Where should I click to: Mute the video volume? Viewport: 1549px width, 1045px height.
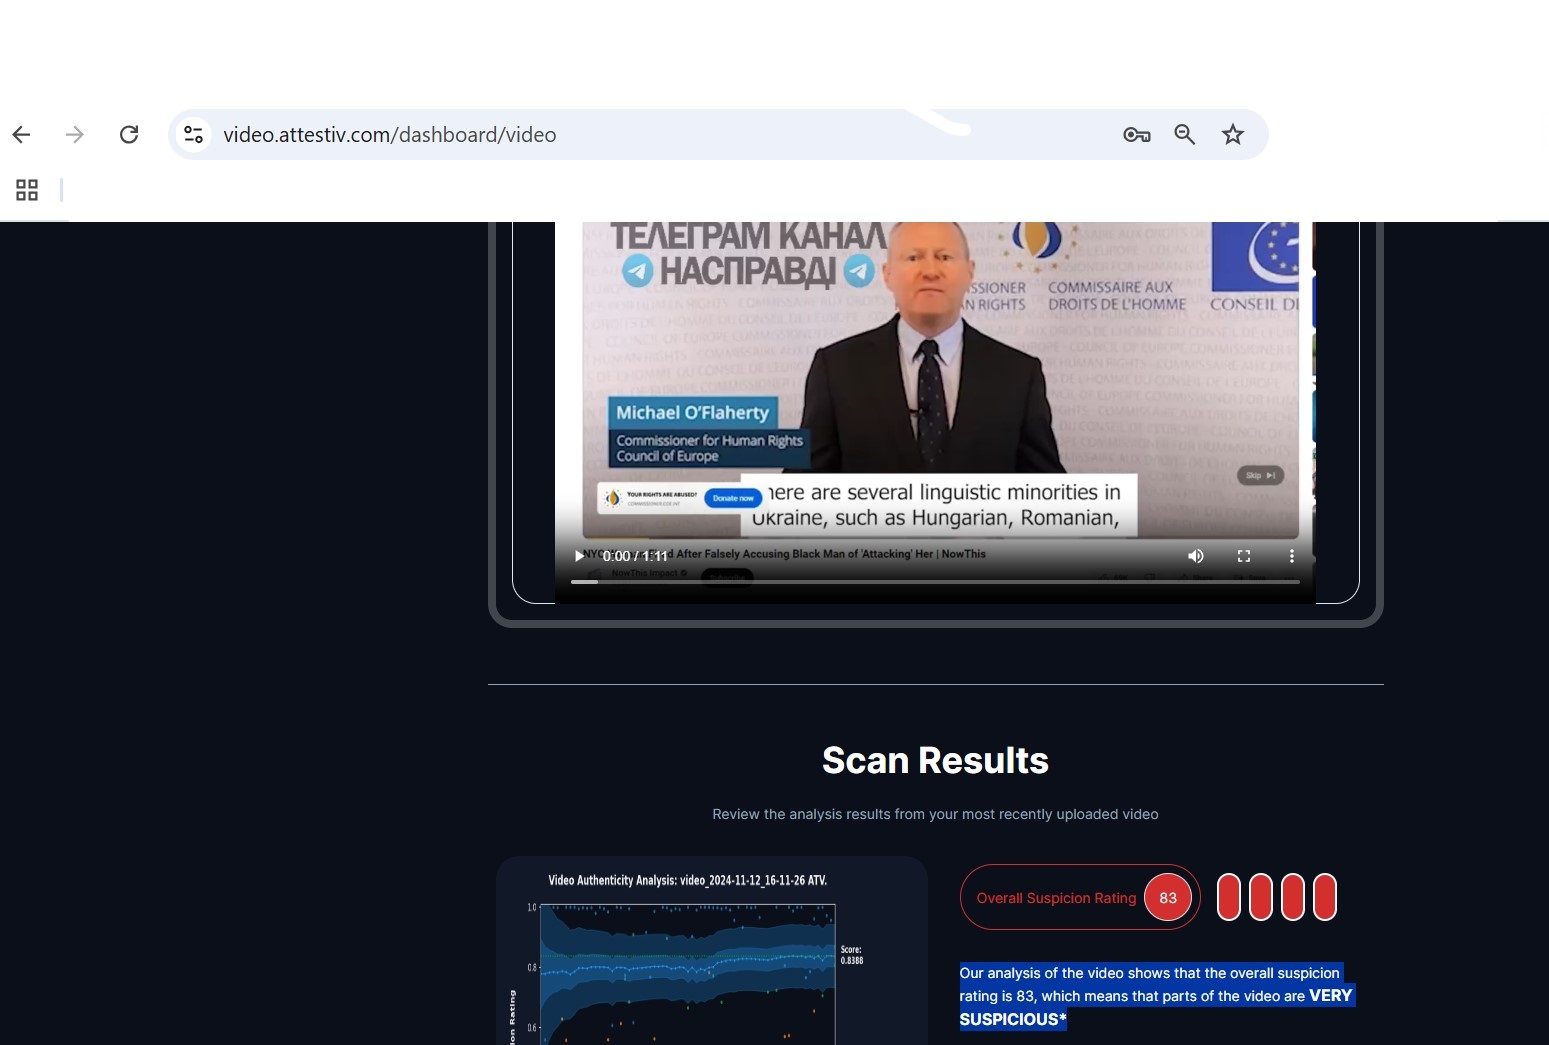[x=1196, y=556]
